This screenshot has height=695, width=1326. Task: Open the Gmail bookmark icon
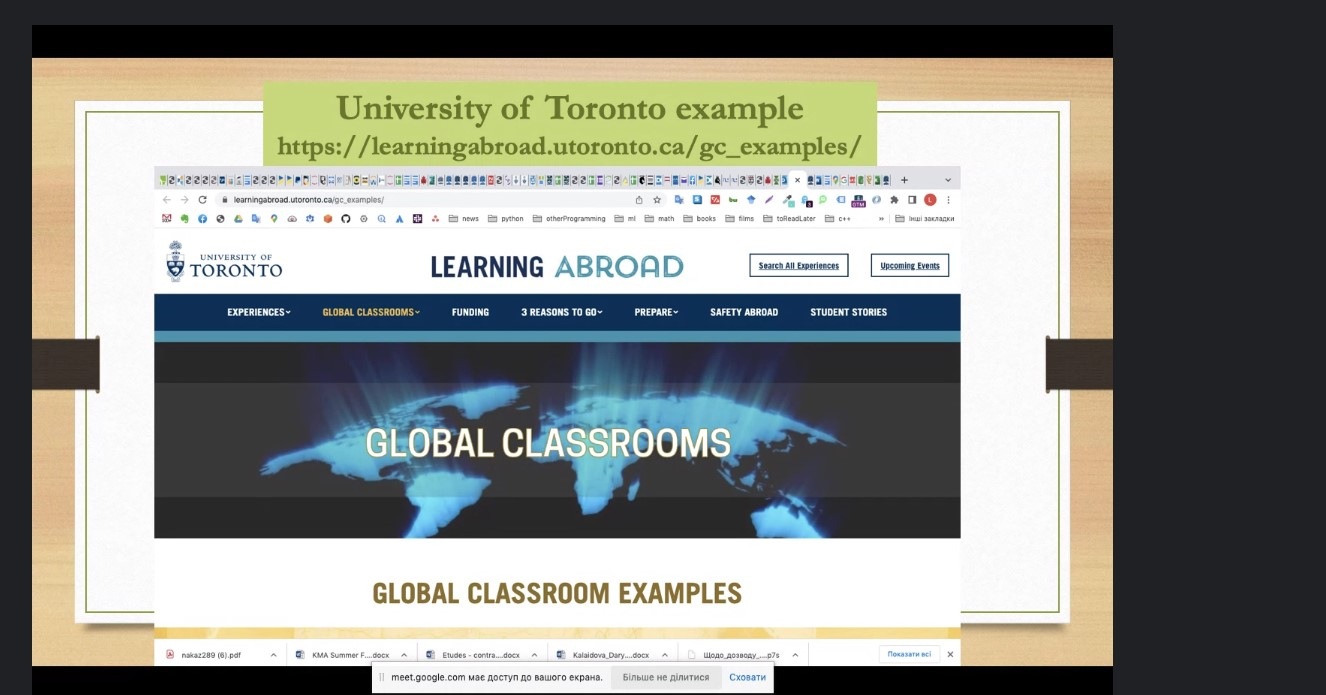[x=167, y=219]
